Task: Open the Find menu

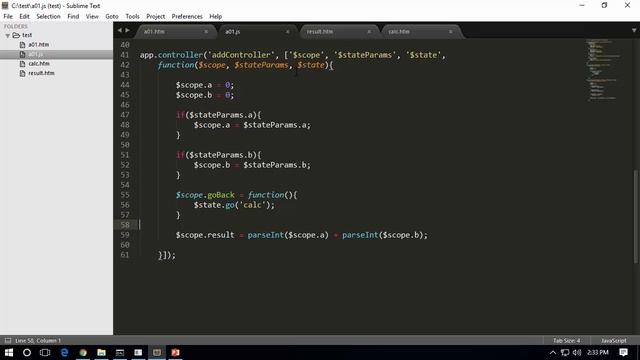Action: (x=73, y=16)
